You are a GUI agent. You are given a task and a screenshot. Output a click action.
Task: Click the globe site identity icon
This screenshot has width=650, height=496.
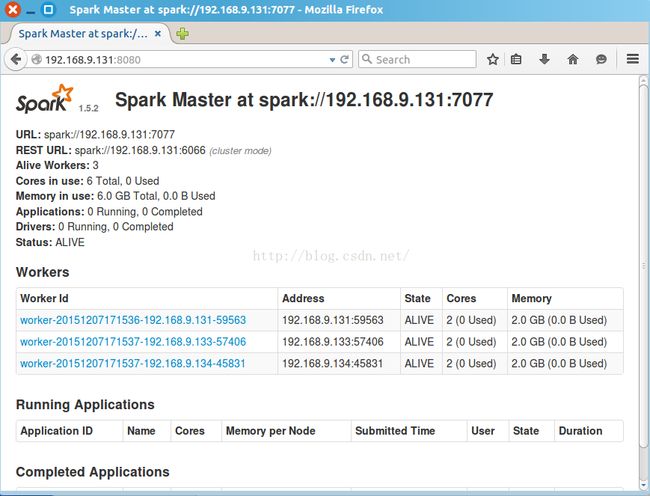[36, 60]
